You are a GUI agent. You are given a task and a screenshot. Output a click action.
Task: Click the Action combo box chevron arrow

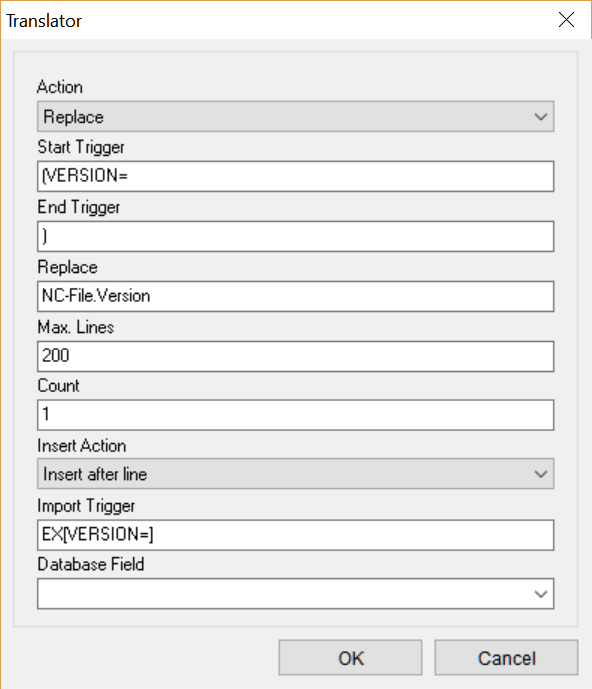tap(541, 117)
